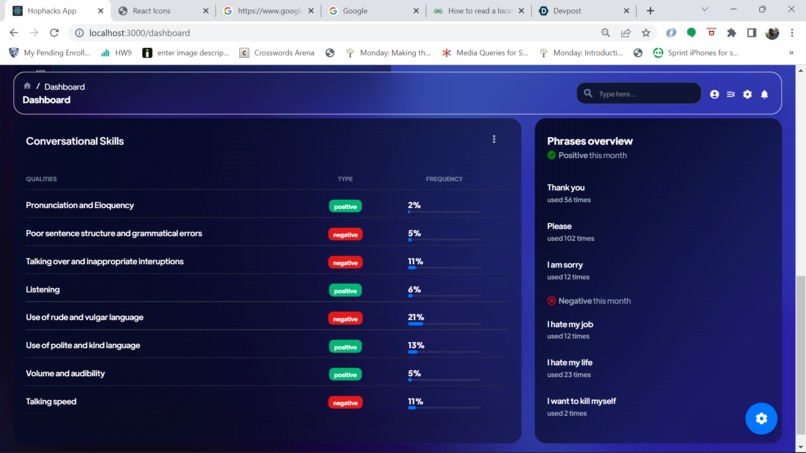Open Chrome three-dot menu
Viewport: 806px width, 453px height.
[x=792, y=33]
